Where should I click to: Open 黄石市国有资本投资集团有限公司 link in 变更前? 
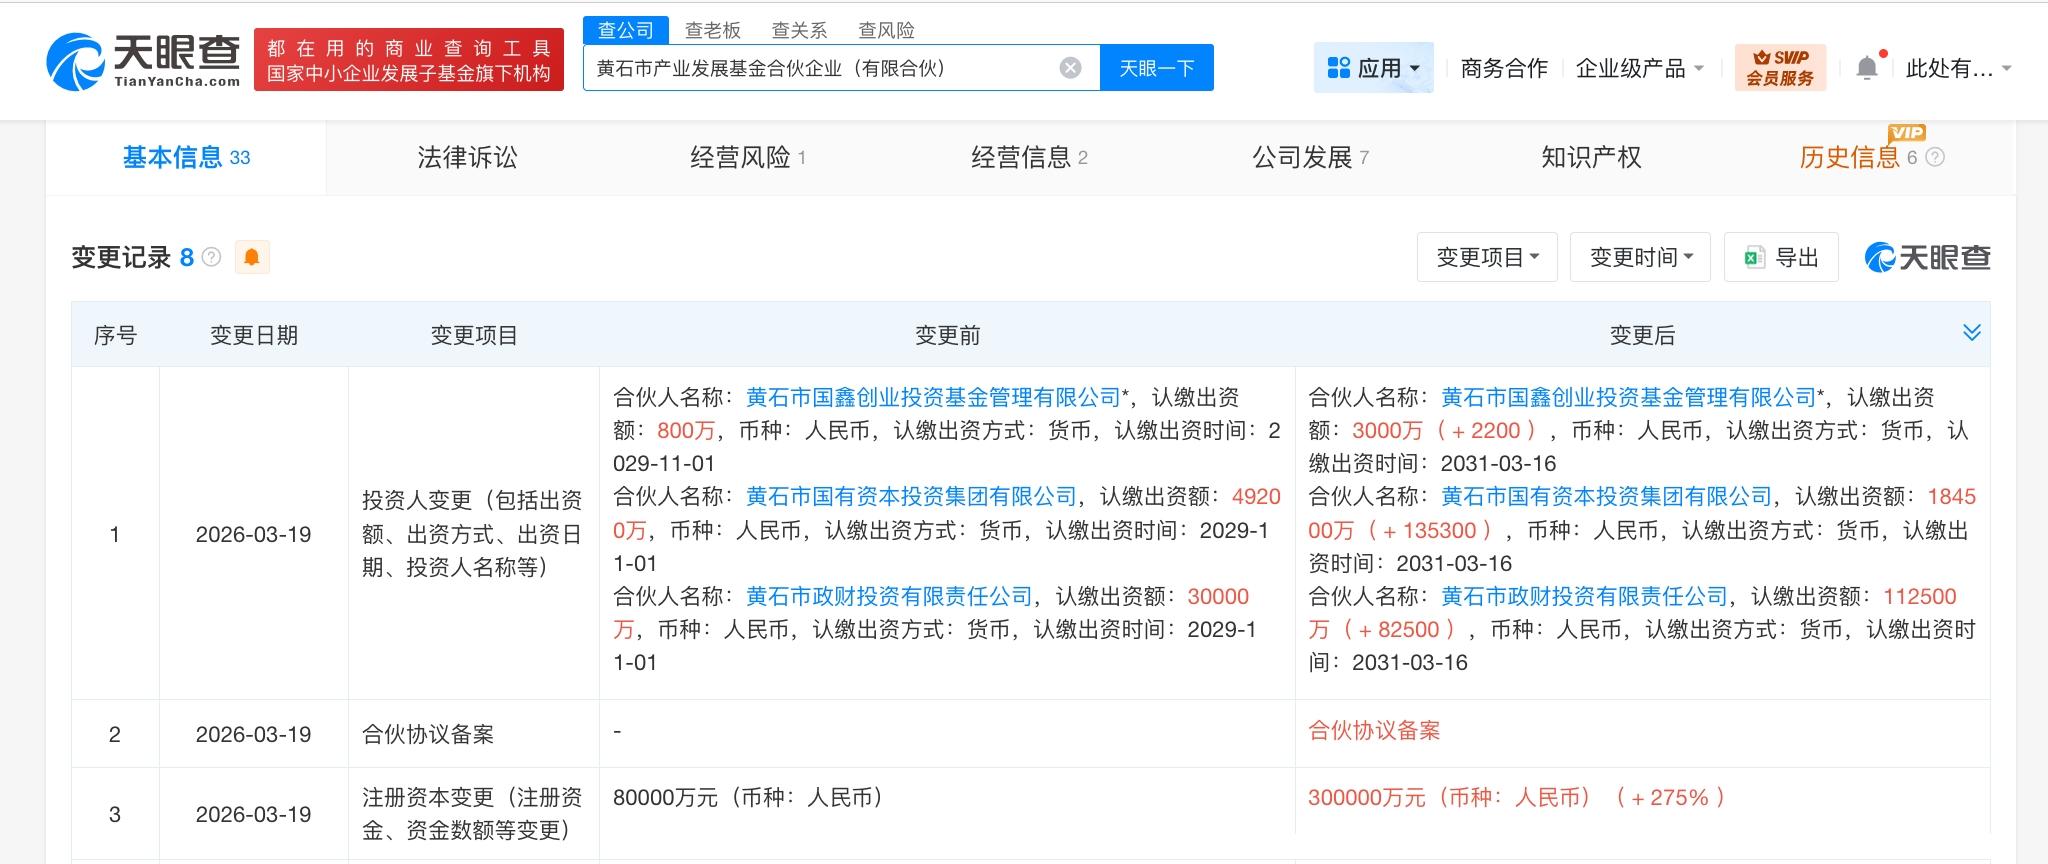911,496
